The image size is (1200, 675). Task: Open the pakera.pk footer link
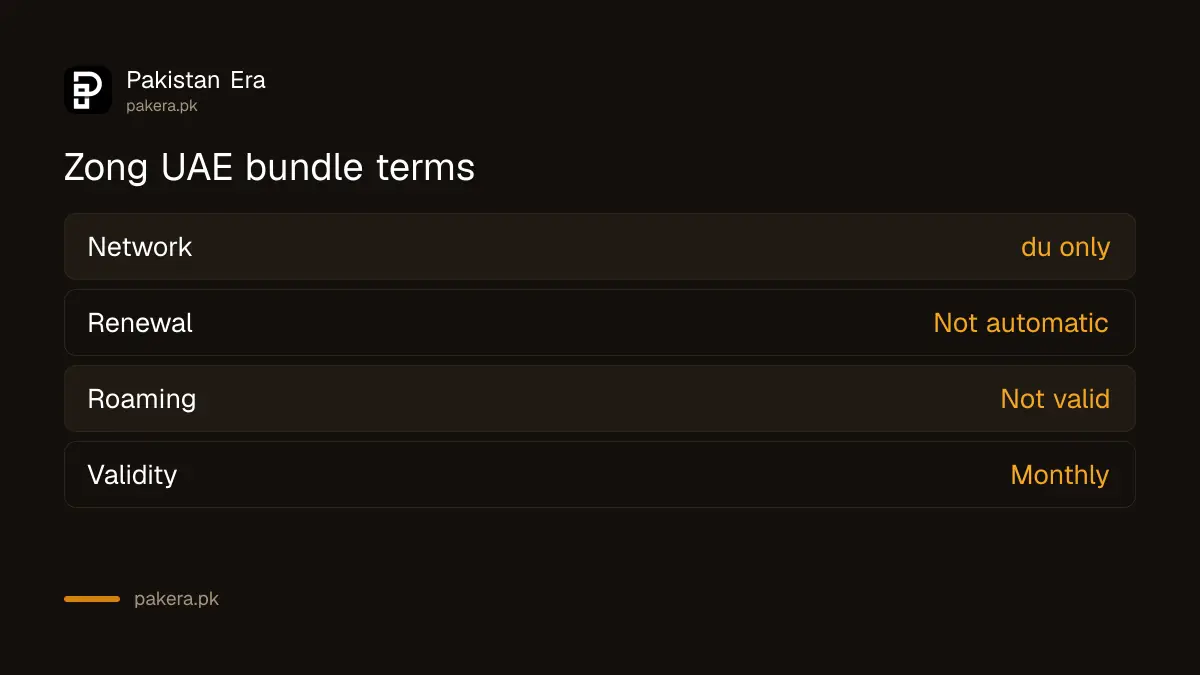point(176,599)
